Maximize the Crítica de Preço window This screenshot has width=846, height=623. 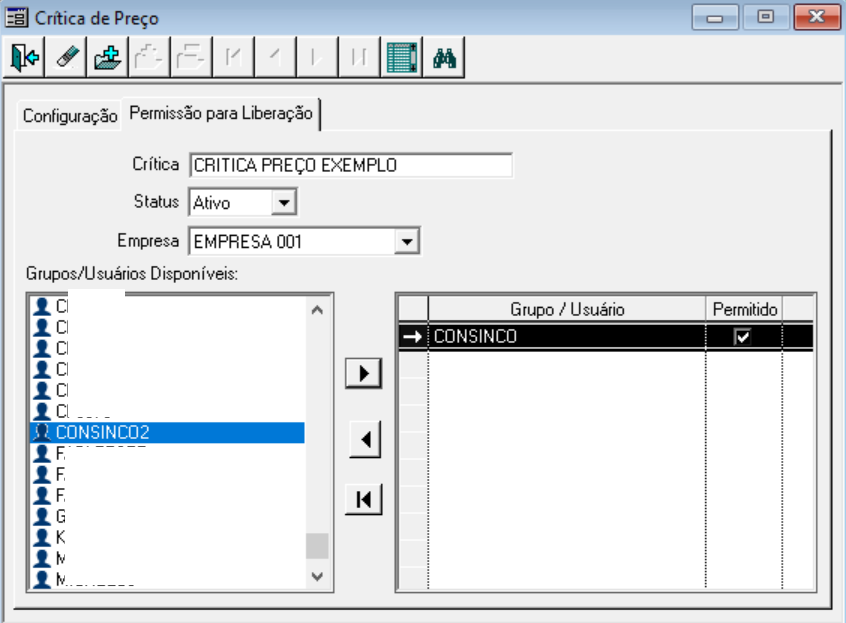coord(765,17)
